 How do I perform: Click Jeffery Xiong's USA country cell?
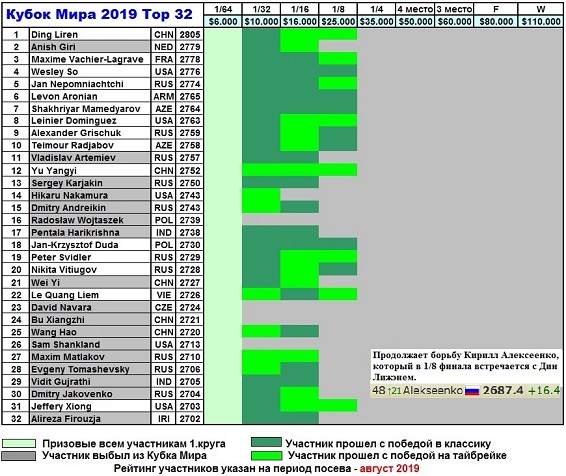[x=164, y=406]
